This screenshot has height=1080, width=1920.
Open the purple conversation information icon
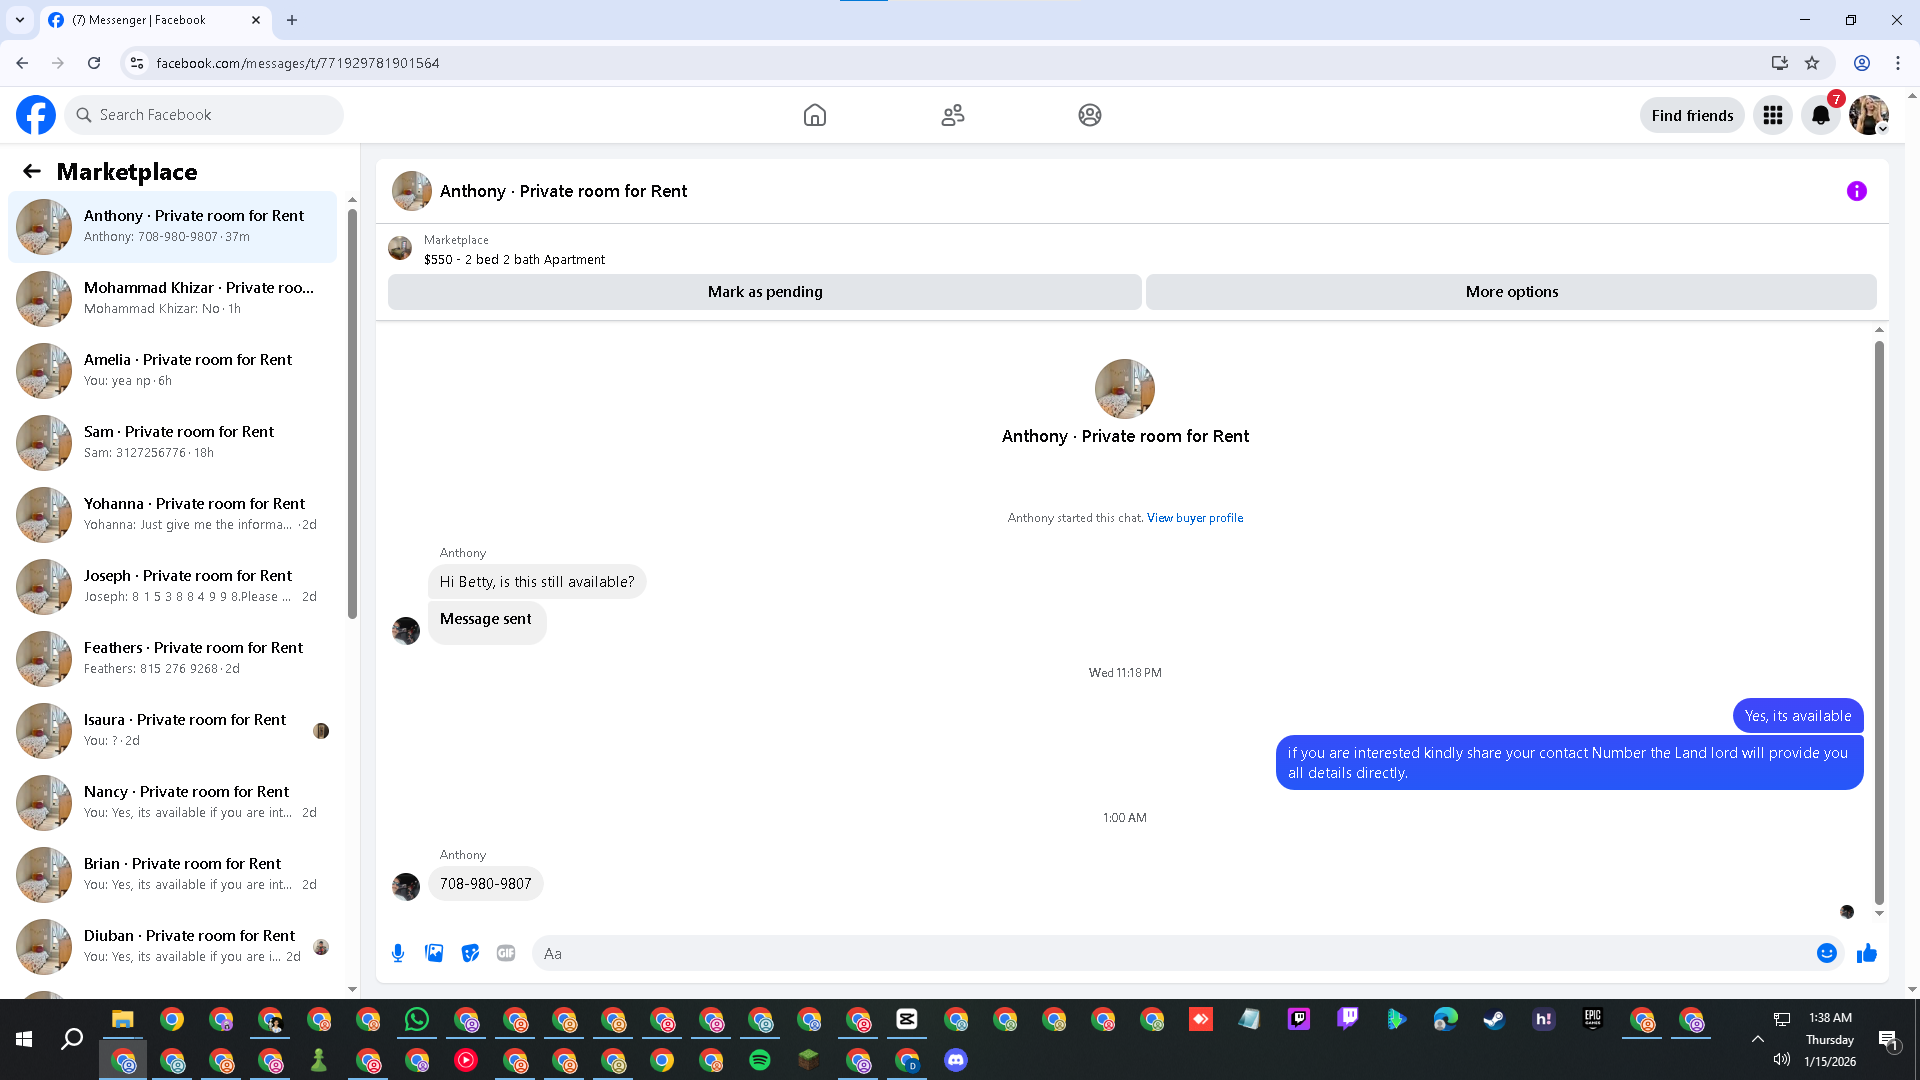click(1856, 191)
